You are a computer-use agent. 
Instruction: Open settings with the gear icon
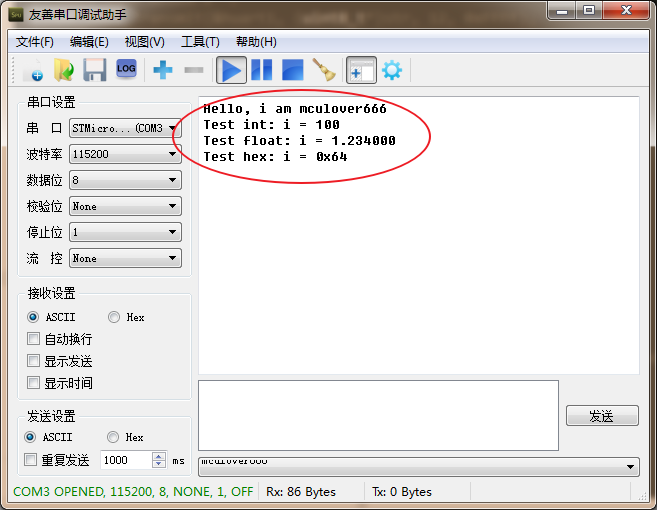[392, 70]
